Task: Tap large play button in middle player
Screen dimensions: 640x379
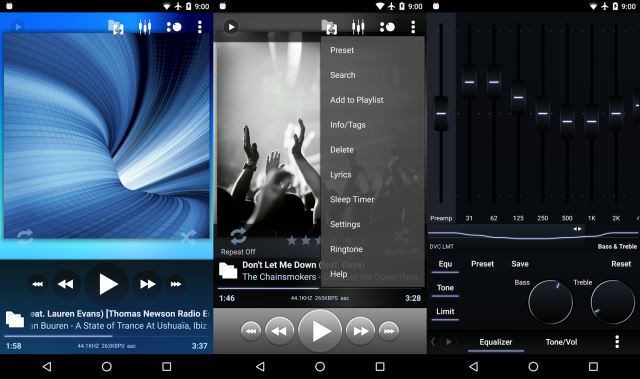Action: point(320,331)
